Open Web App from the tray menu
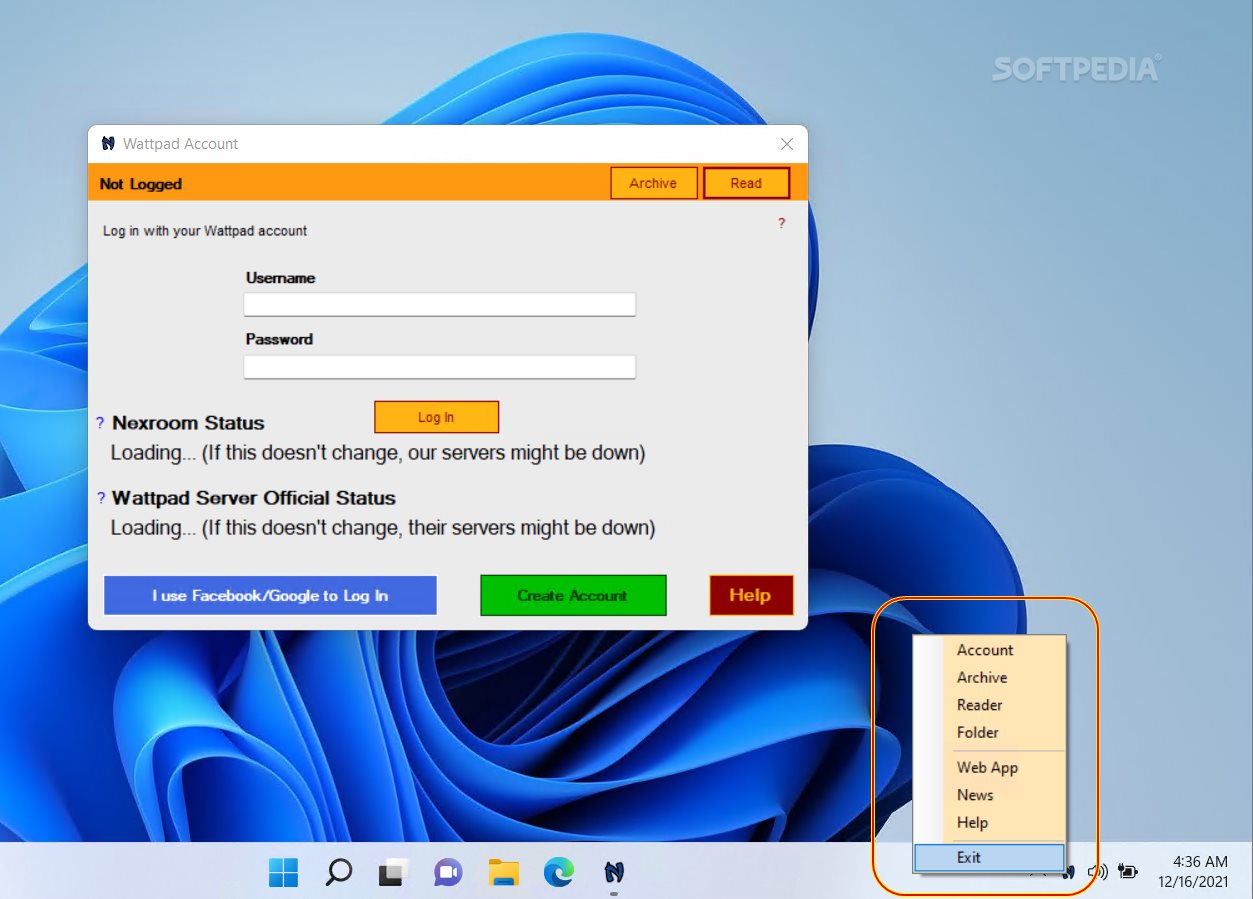Viewport: 1253px width, 899px height. click(x=987, y=768)
